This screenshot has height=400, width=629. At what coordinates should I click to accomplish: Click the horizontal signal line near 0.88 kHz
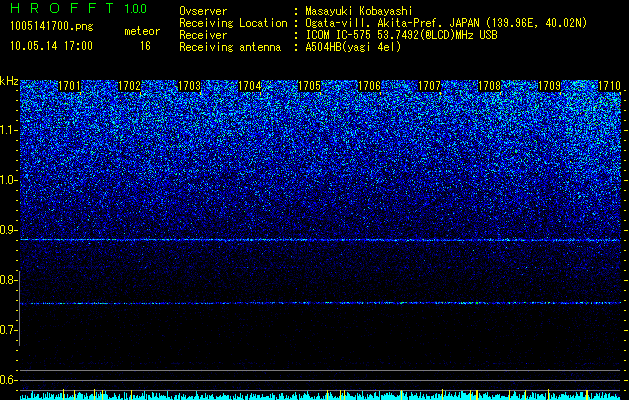[320, 240]
